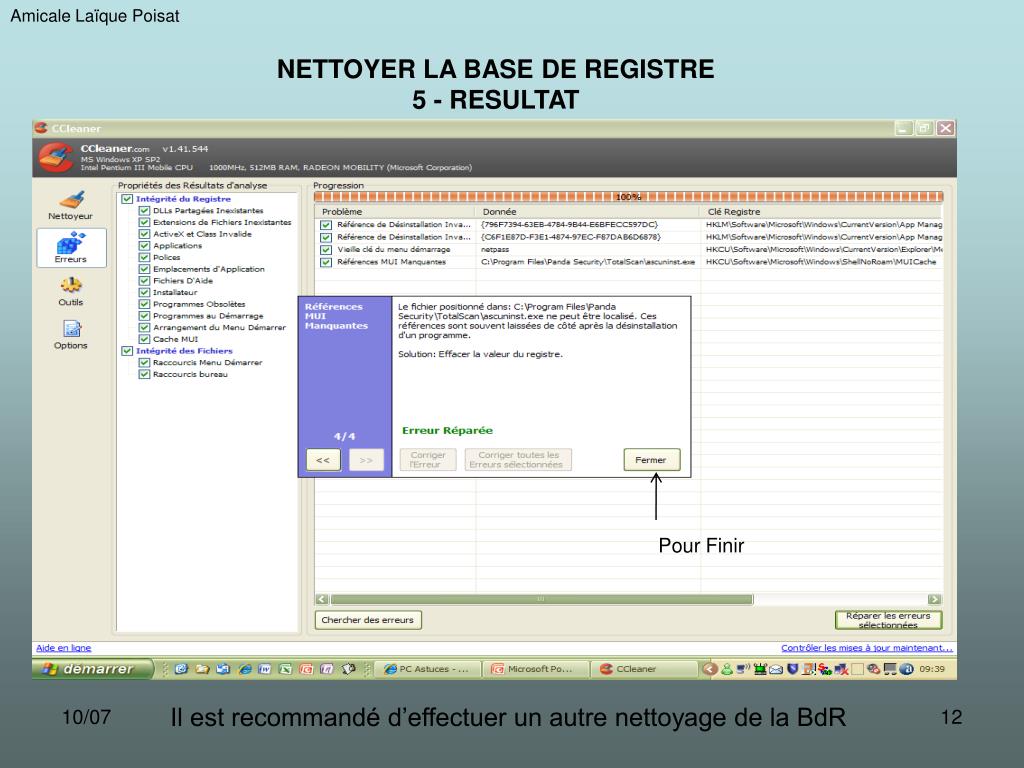1024x768 pixels.
Task: Switch to CCleaner taskbar button
Action: point(644,669)
